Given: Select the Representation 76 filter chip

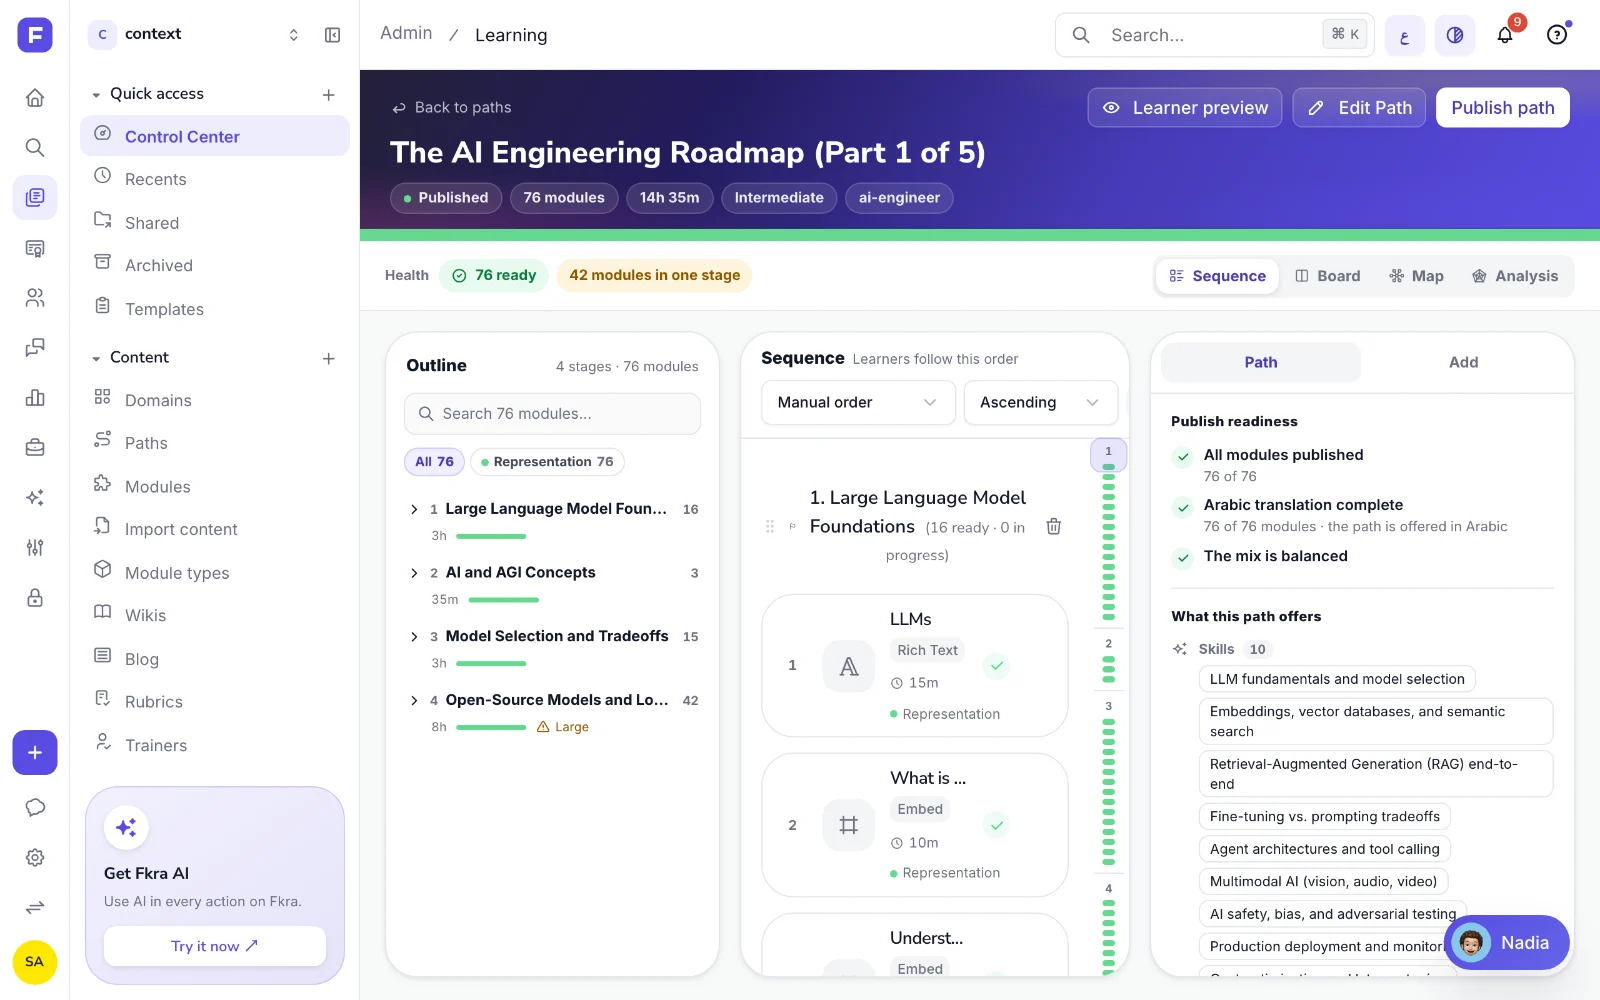Looking at the screenshot, I should pyautogui.click(x=547, y=461).
